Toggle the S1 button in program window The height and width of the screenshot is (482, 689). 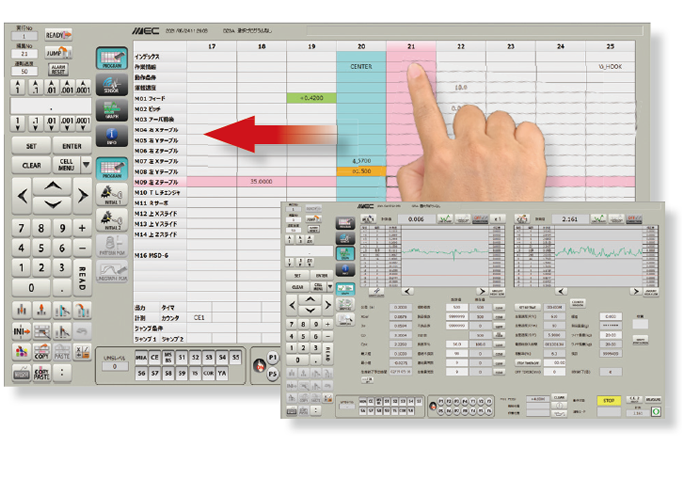[x=181, y=358]
